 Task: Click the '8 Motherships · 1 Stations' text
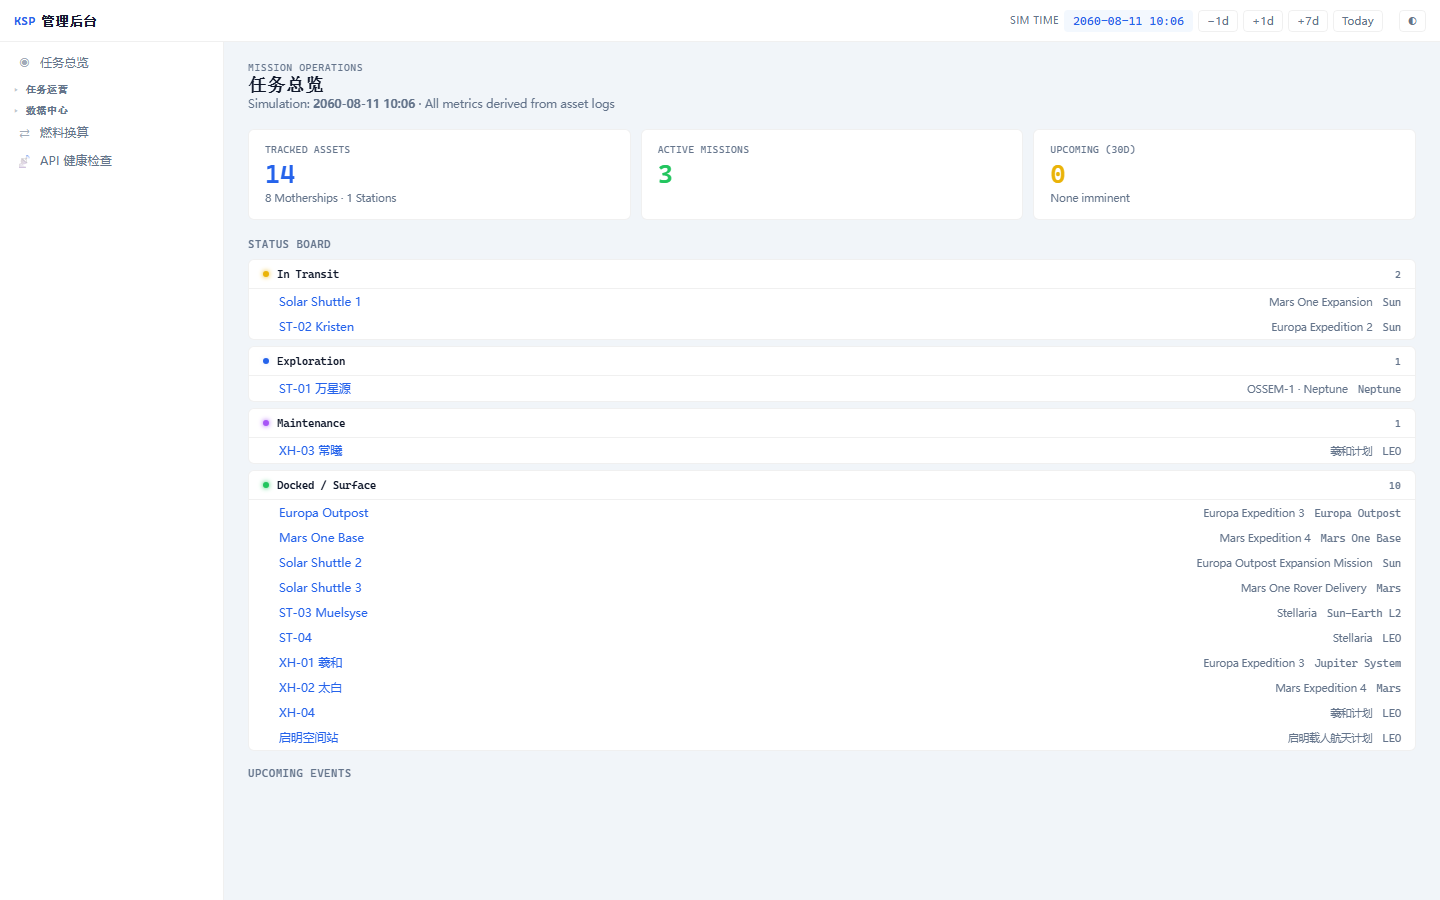[331, 198]
